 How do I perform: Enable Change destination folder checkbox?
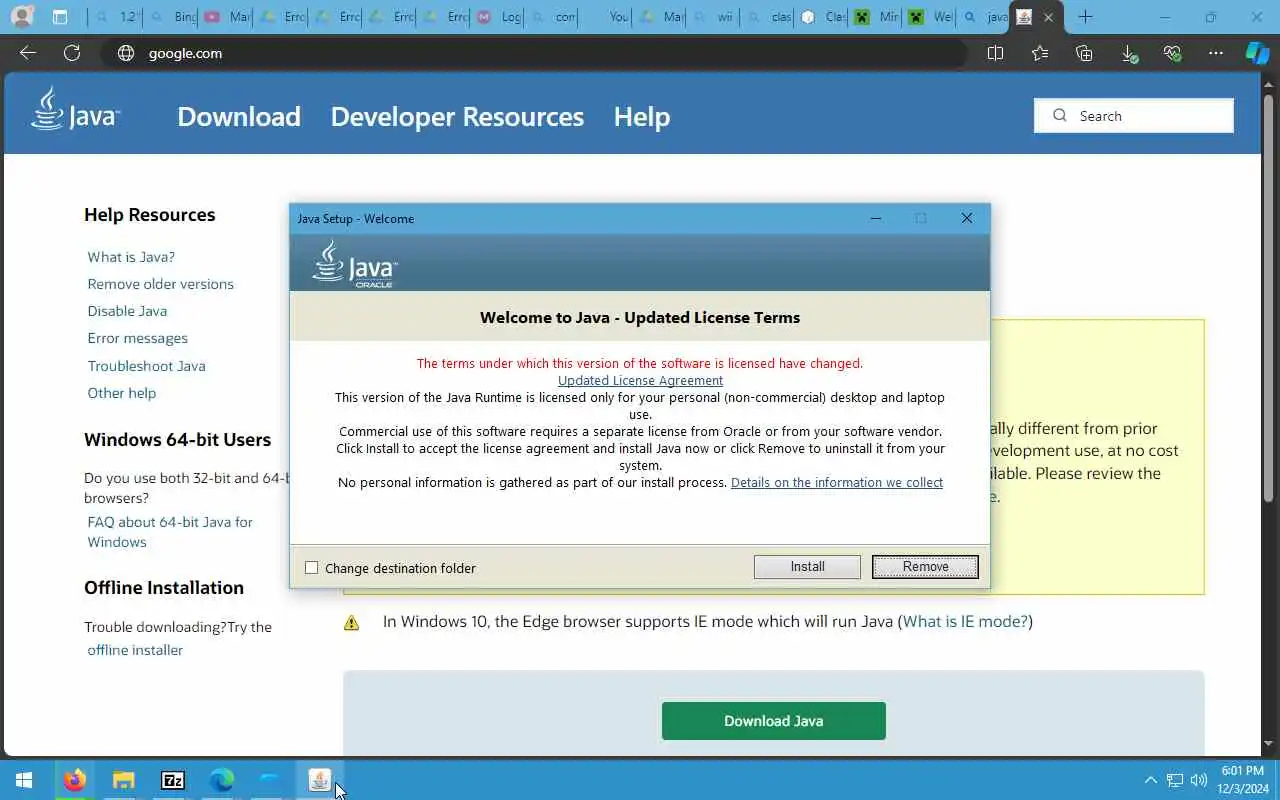click(x=312, y=568)
